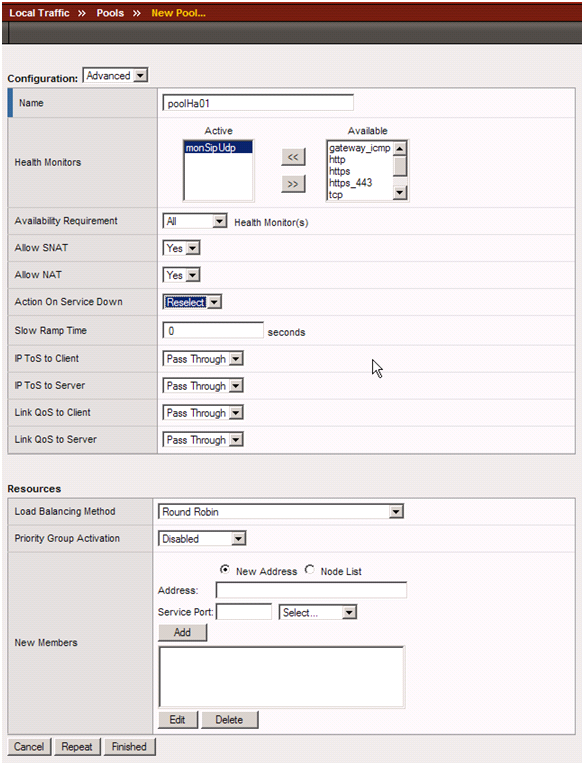Select the New Address radio button

pos(224,569)
